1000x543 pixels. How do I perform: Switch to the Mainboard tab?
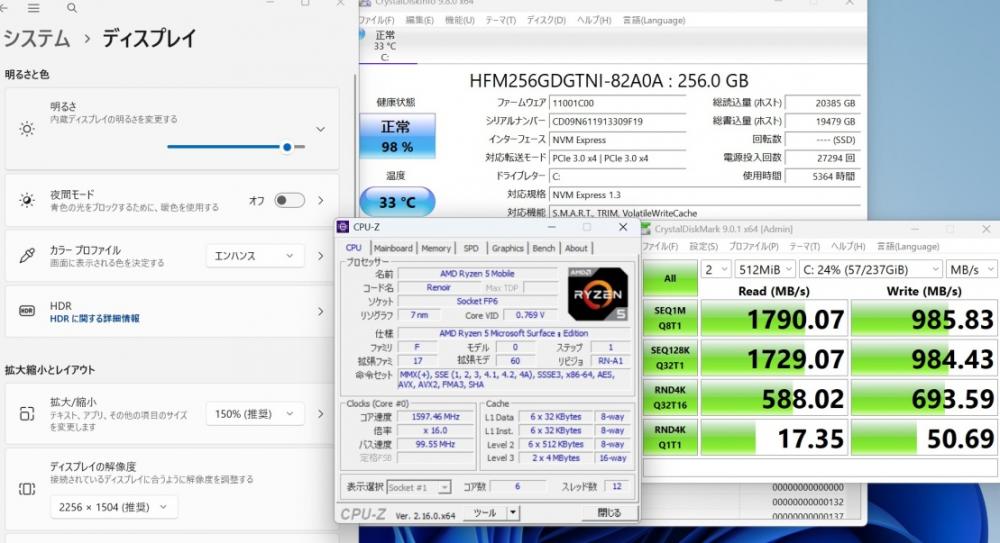393,248
